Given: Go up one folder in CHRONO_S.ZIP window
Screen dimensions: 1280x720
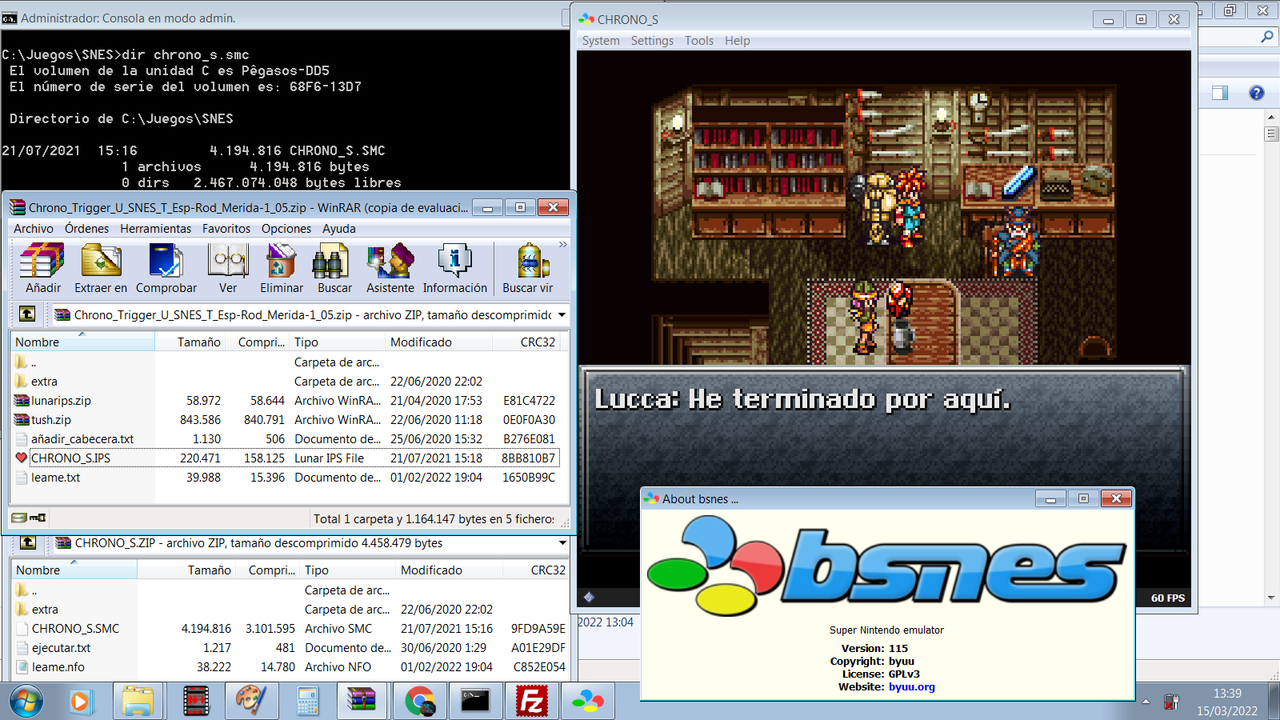Looking at the screenshot, I should point(28,543).
